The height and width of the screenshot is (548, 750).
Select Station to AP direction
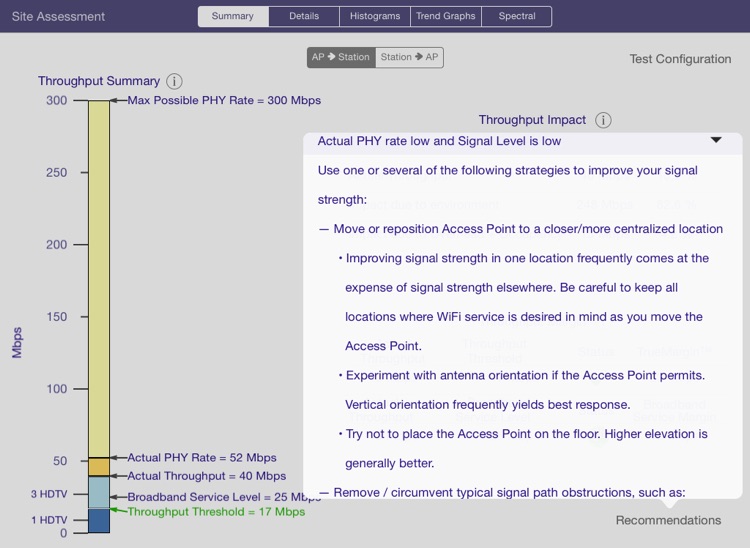409,57
